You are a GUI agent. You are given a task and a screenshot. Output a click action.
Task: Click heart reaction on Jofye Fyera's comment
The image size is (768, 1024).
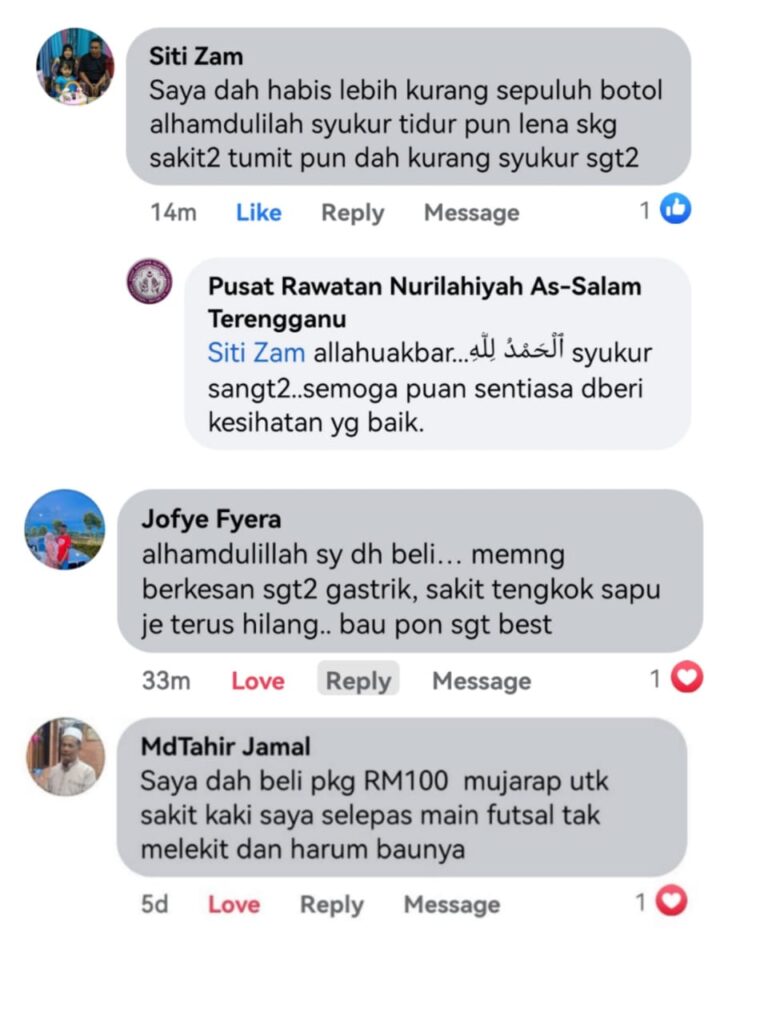[687, 677]
